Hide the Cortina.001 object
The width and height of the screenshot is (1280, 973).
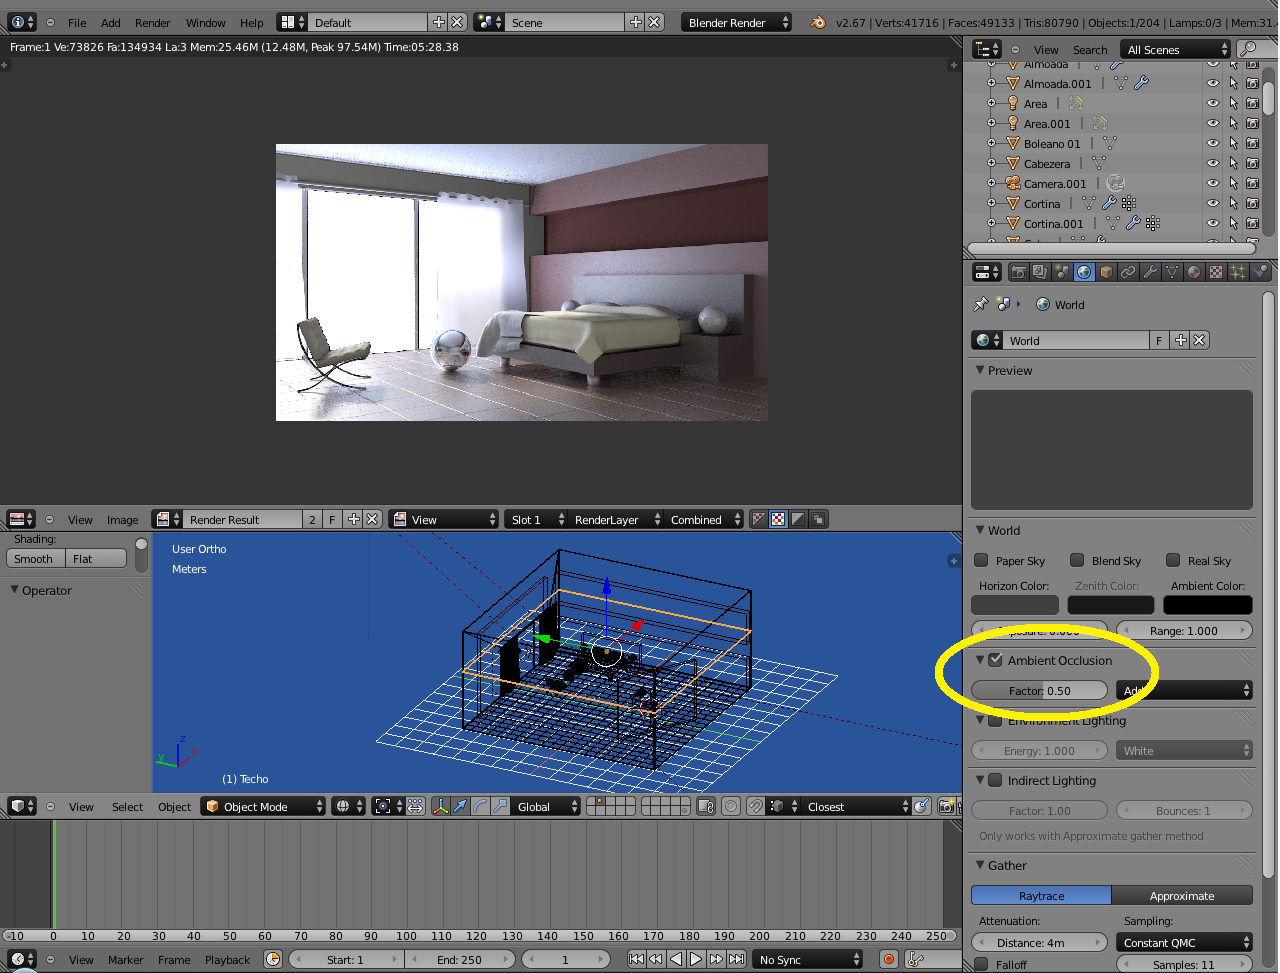tap(1213, 224)
